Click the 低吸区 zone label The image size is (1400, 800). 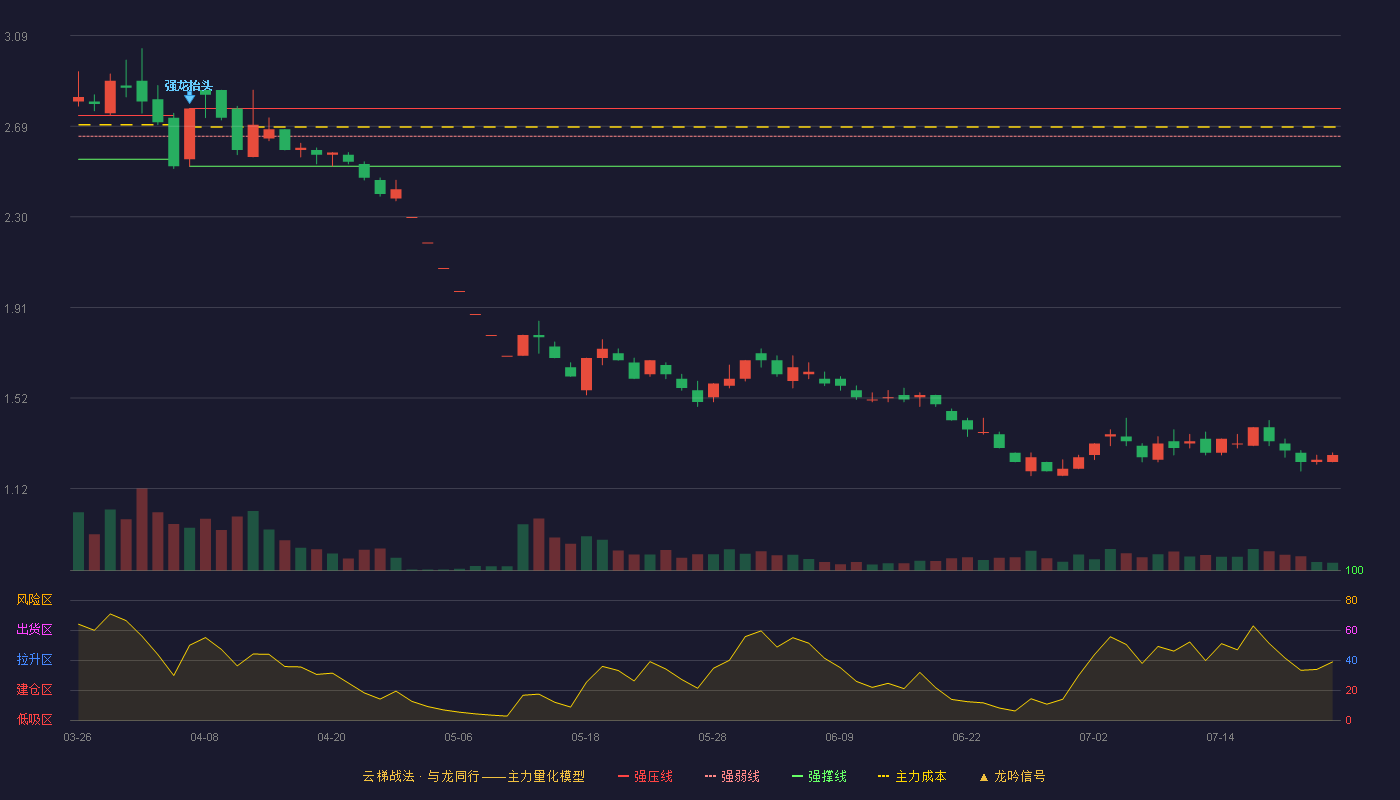pos(34,719)
